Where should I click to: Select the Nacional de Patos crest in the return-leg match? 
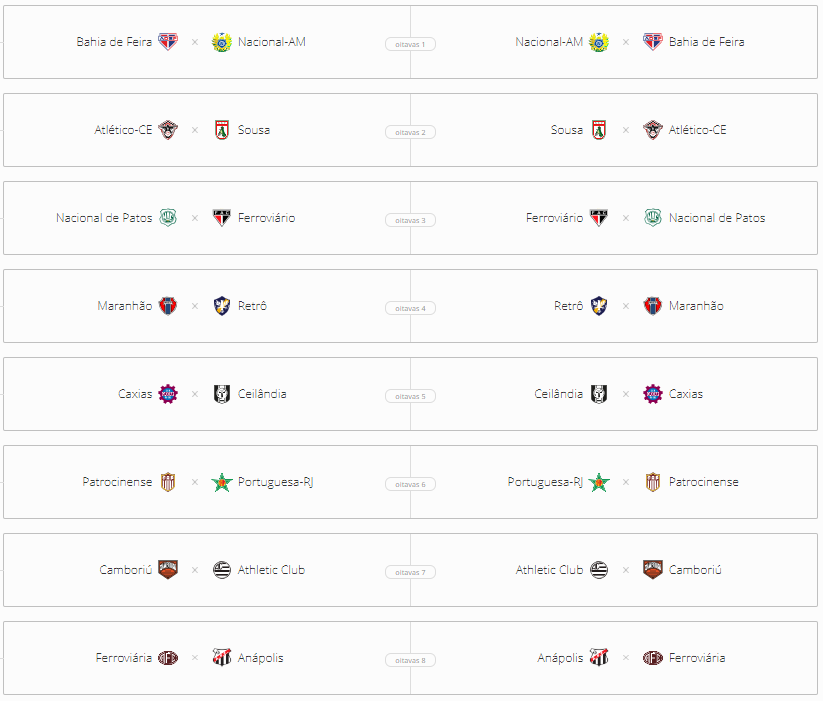click(x=652, y=218)
